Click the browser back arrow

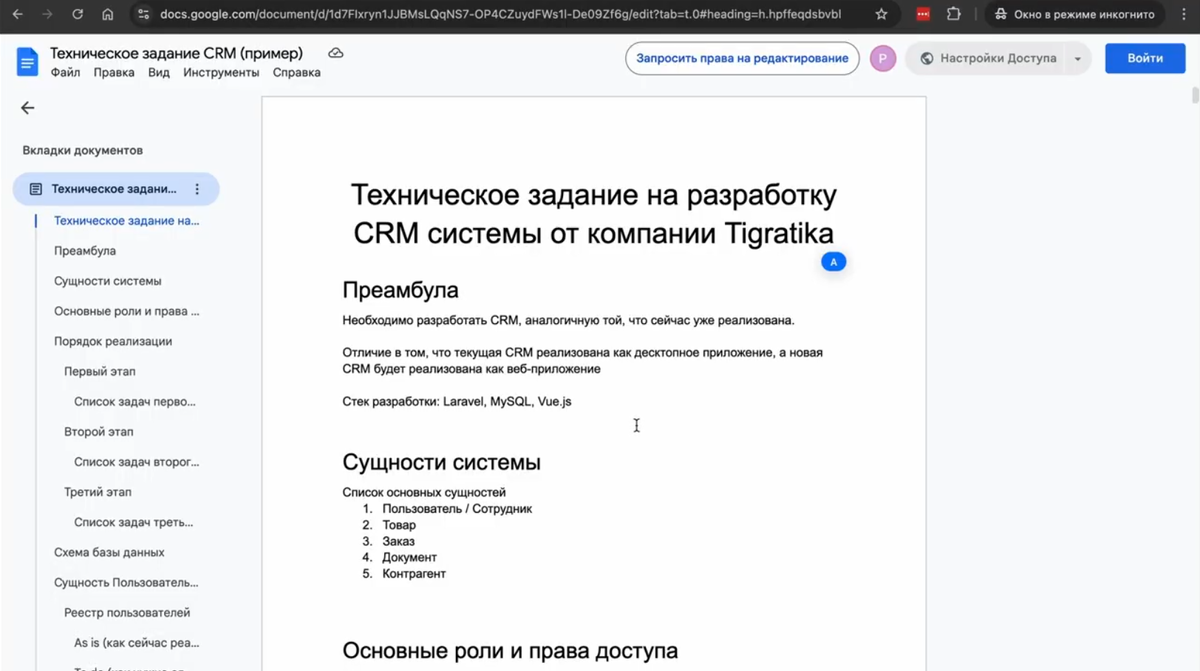[17, 15]
